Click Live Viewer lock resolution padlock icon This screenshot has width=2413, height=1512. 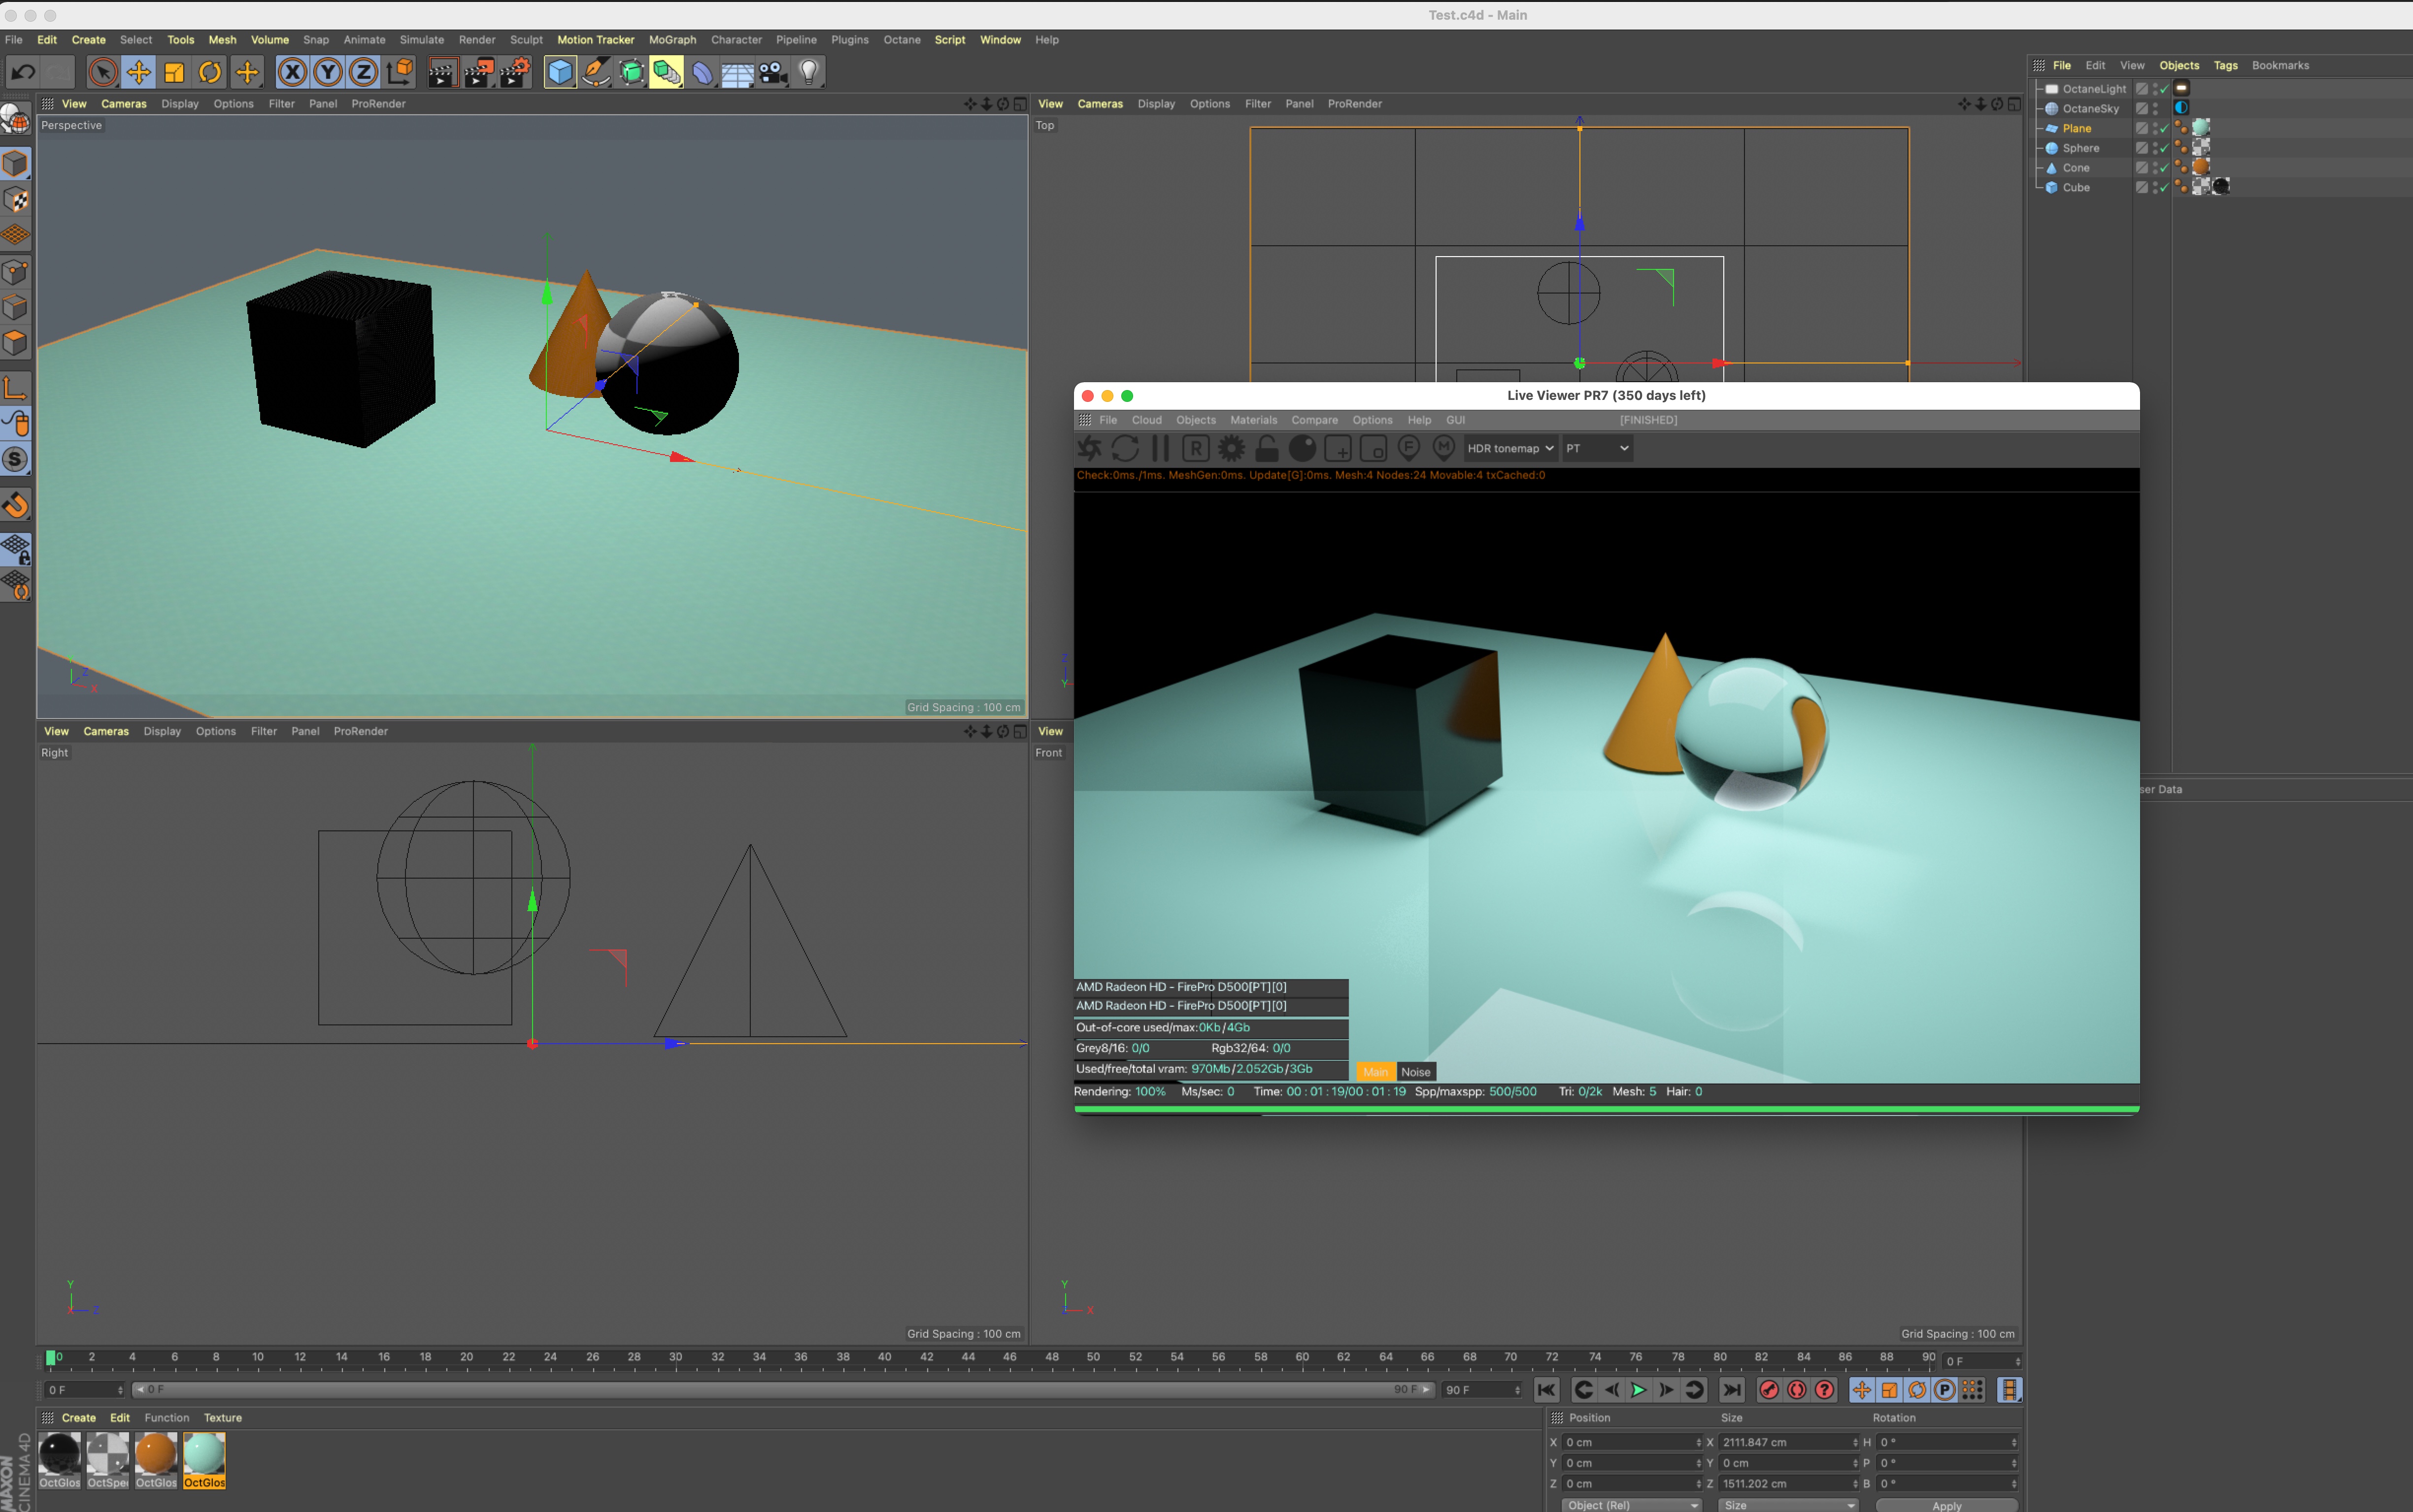point(1267,448)
